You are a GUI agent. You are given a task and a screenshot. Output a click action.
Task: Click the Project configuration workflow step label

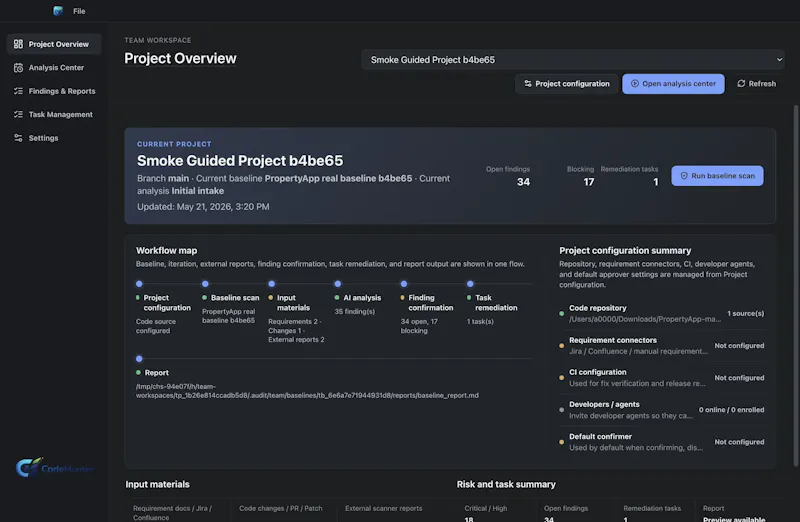click(167, 303)
